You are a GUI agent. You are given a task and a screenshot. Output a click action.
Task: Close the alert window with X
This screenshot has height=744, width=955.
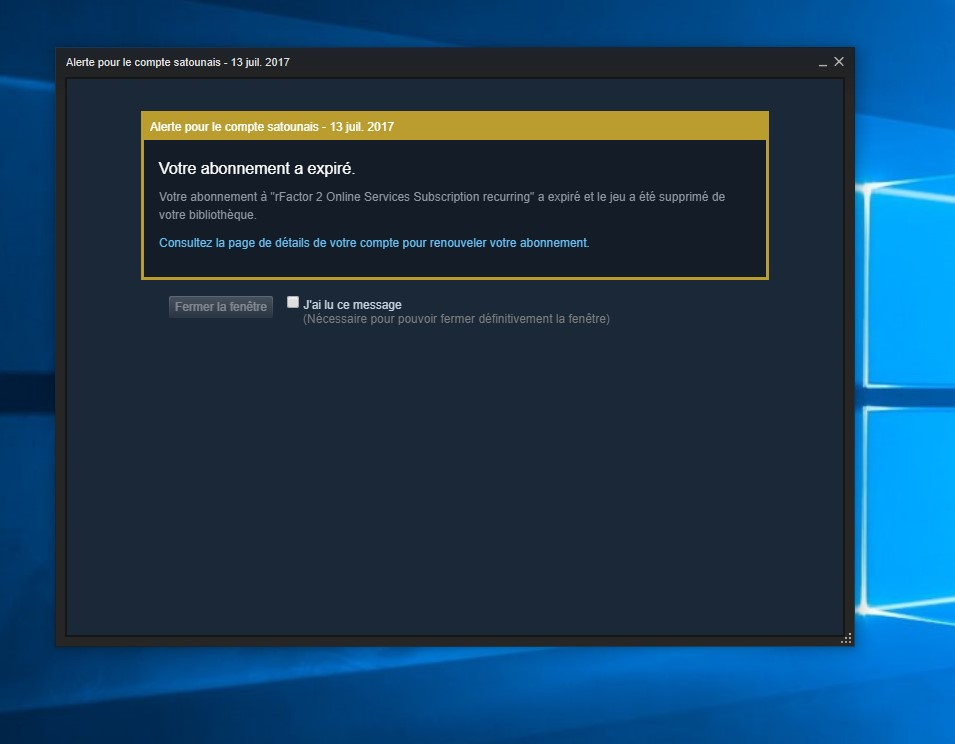(839, 61)
